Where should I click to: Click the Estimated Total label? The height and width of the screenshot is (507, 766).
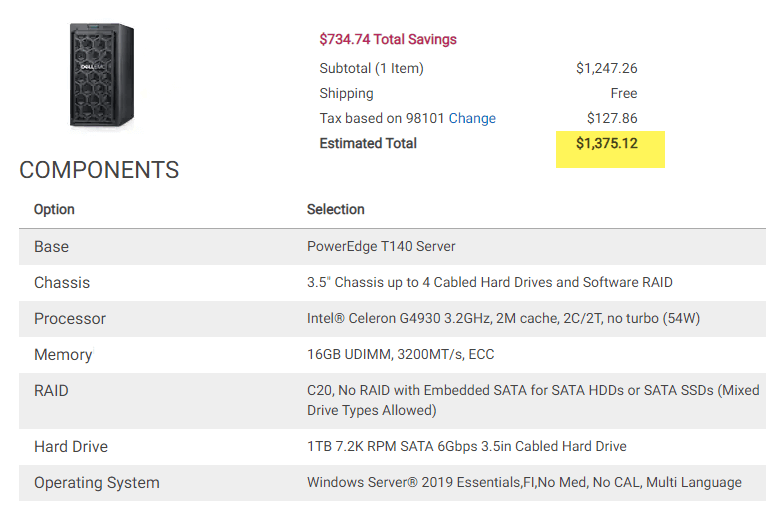click(368, 144)
